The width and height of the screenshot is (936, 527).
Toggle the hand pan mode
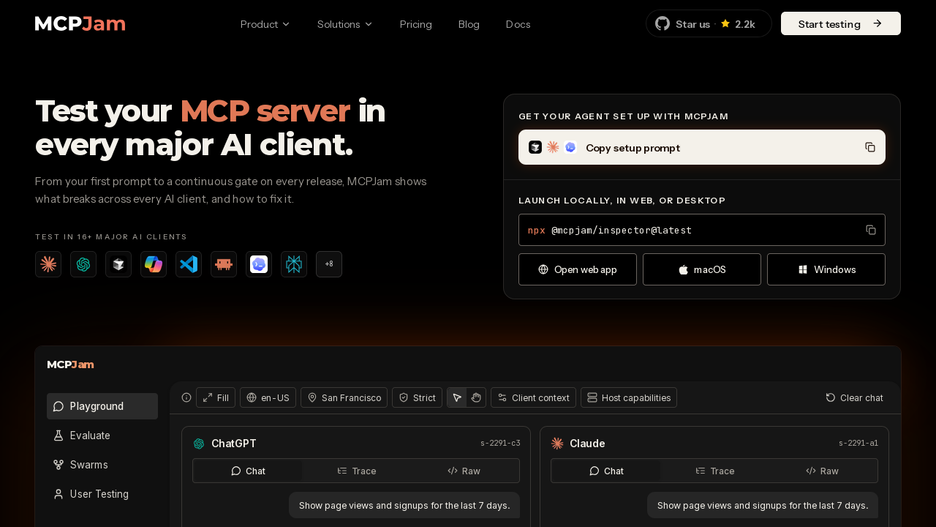tap(476, 397)
